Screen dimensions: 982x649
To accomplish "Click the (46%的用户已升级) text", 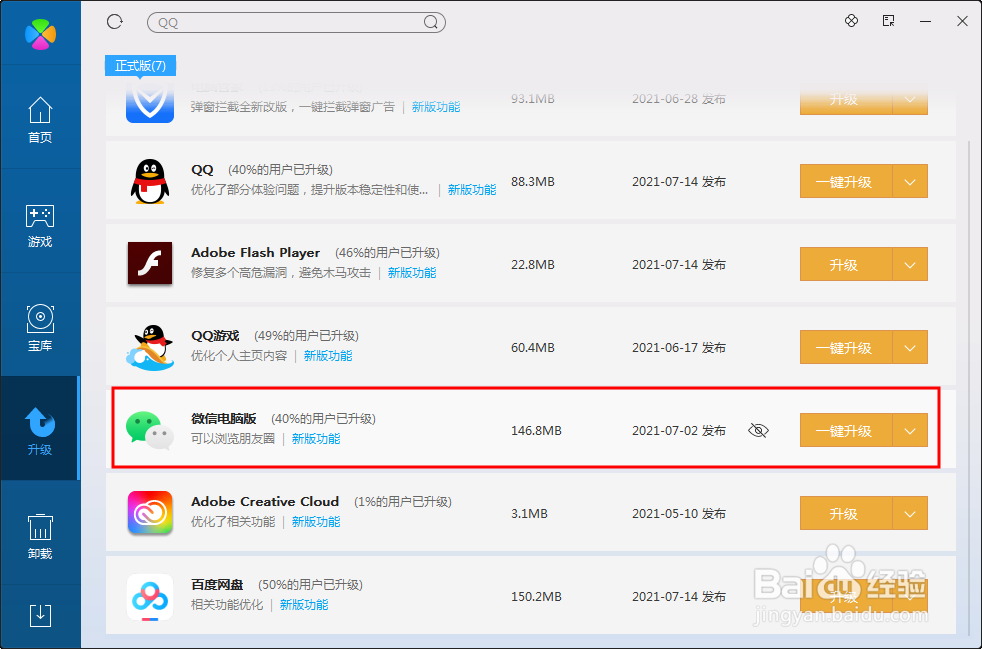I will 387,252.
